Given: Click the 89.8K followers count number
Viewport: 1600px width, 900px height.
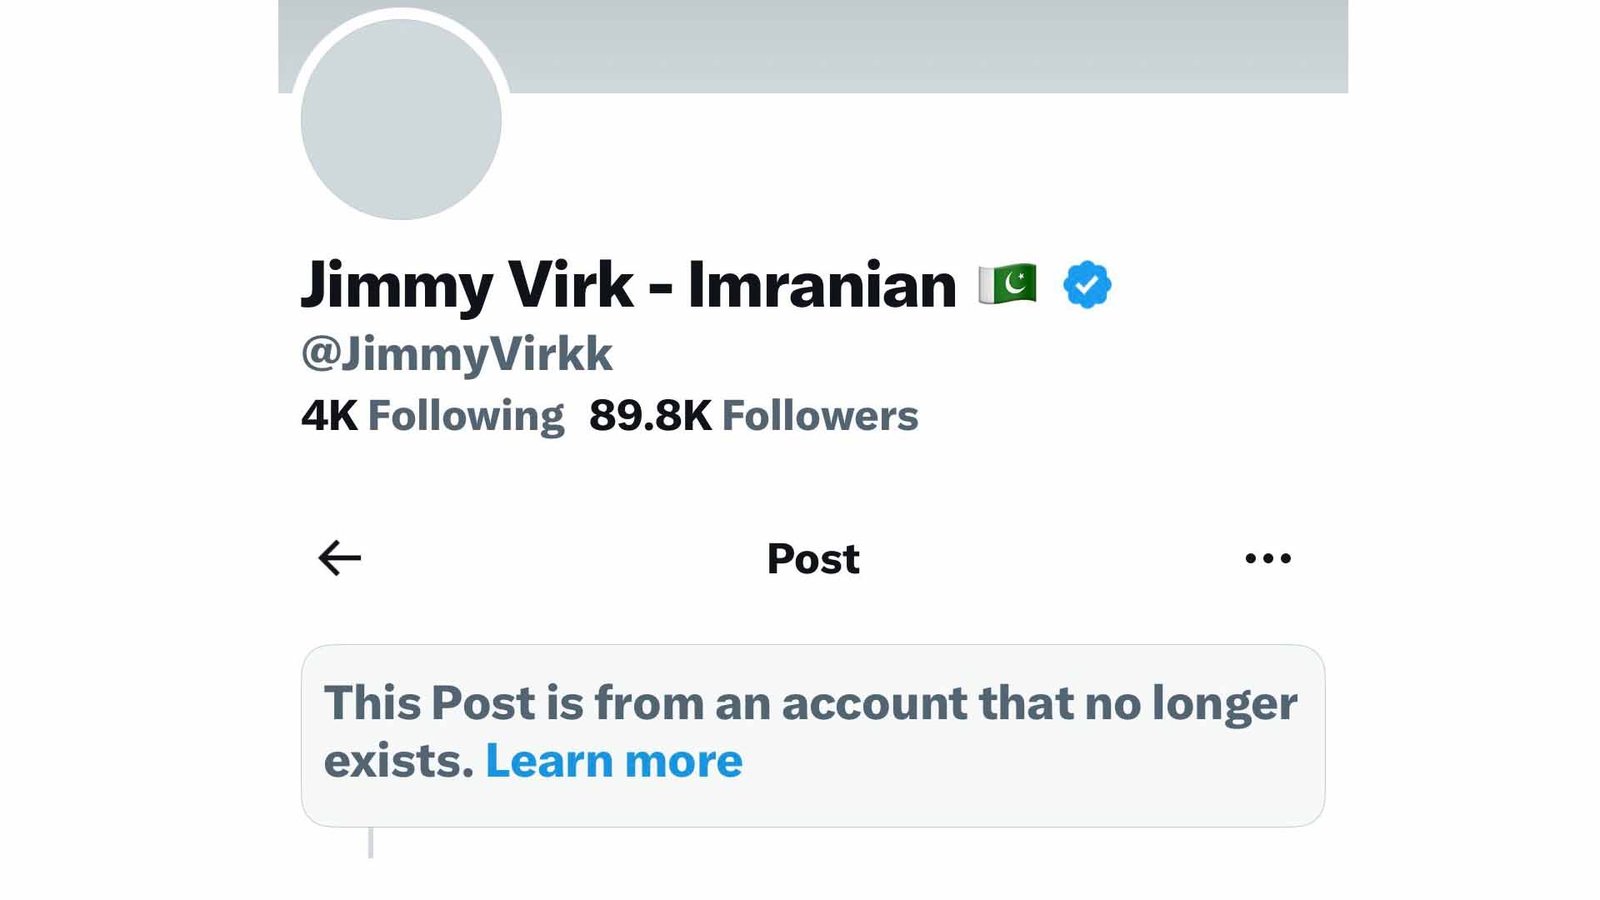Looking at the screenshot, I should (x=650, y=416).
